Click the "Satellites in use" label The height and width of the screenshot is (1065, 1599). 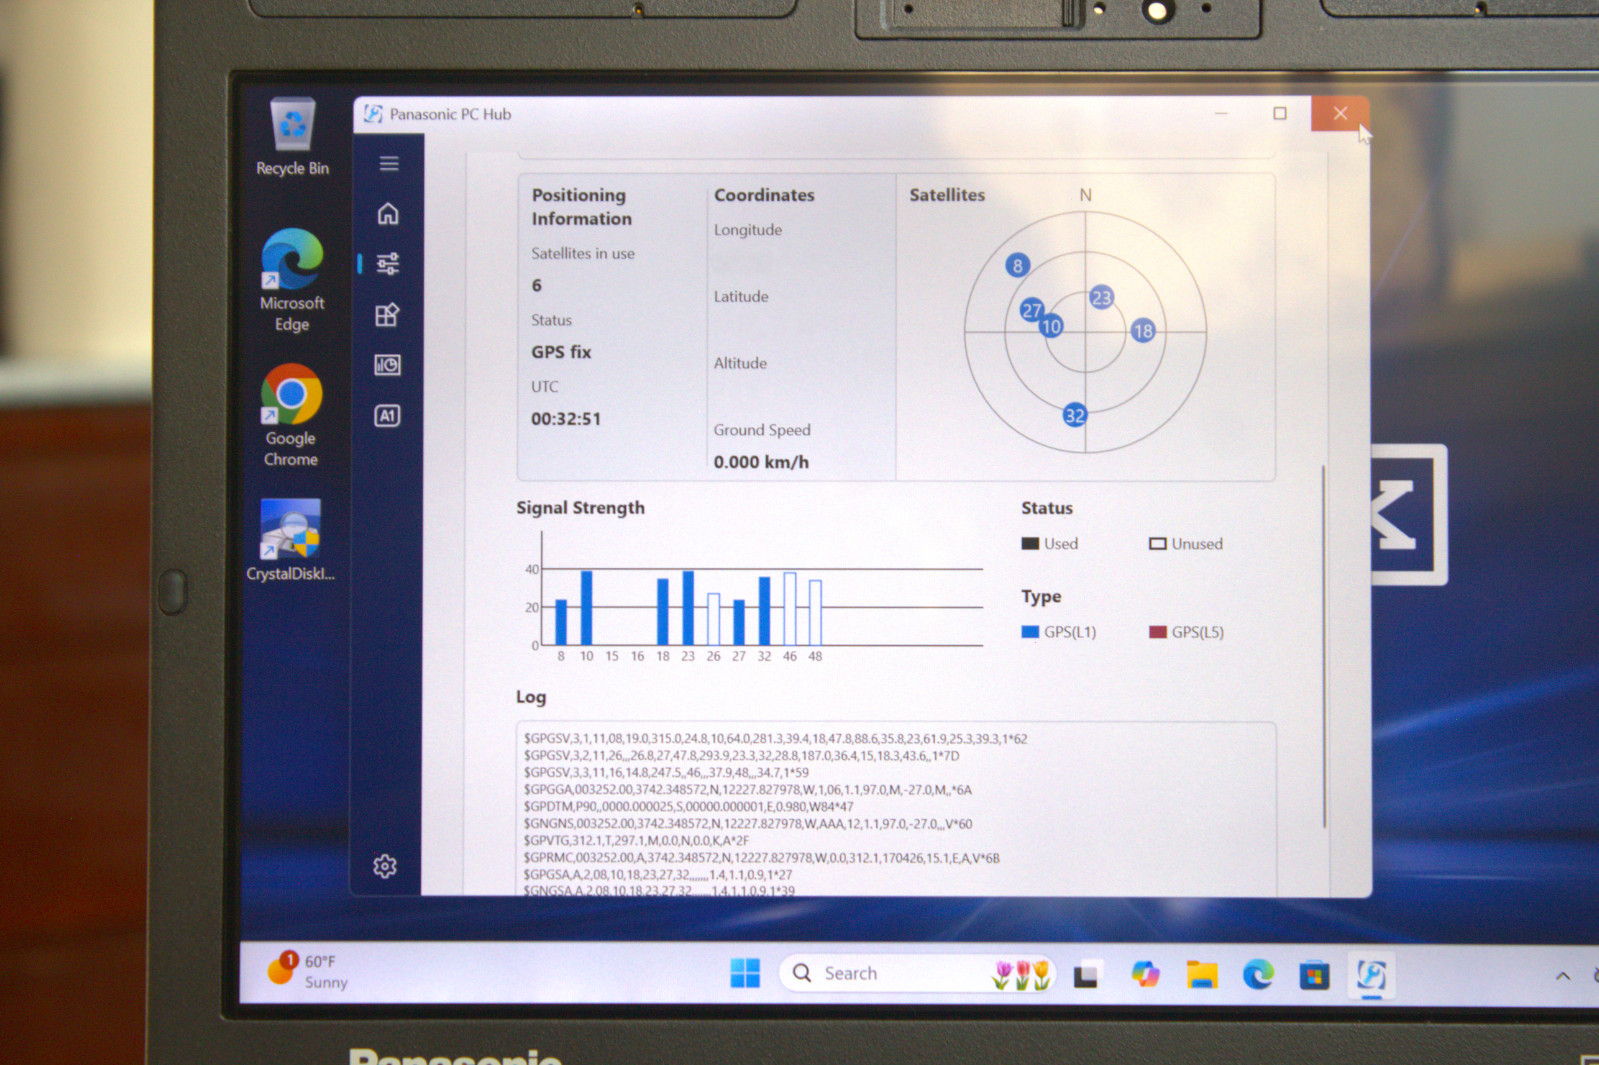(583, 254)
